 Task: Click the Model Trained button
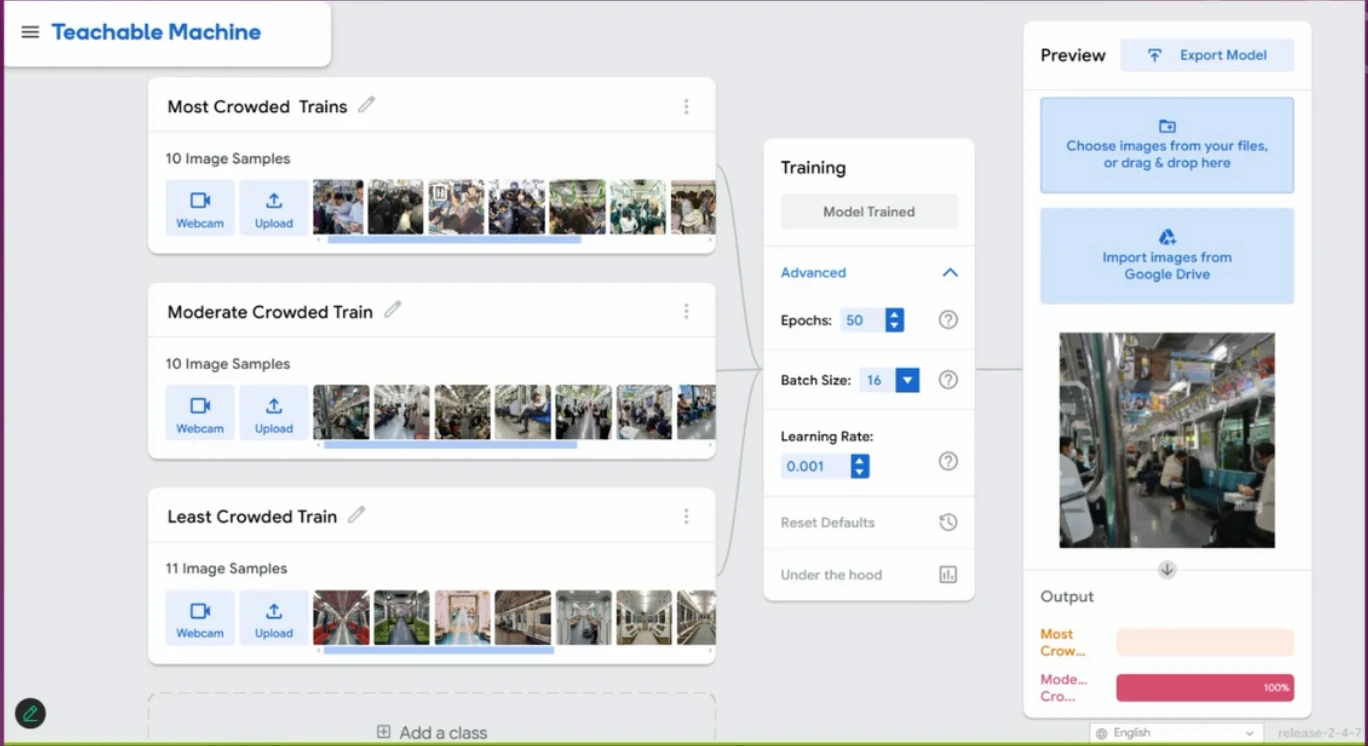(x=869, y=212)
